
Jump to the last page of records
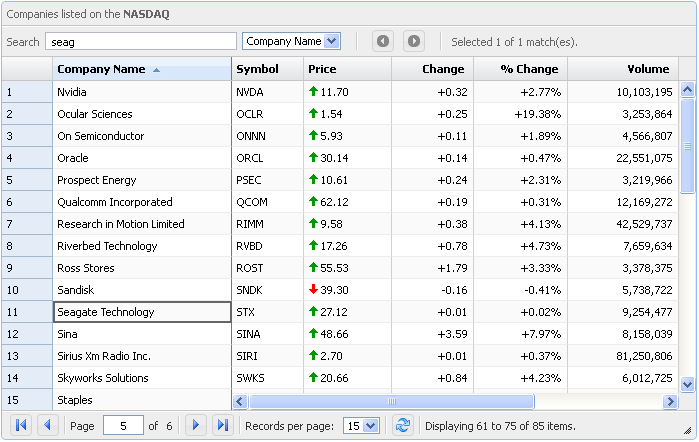tap(223, 426)
